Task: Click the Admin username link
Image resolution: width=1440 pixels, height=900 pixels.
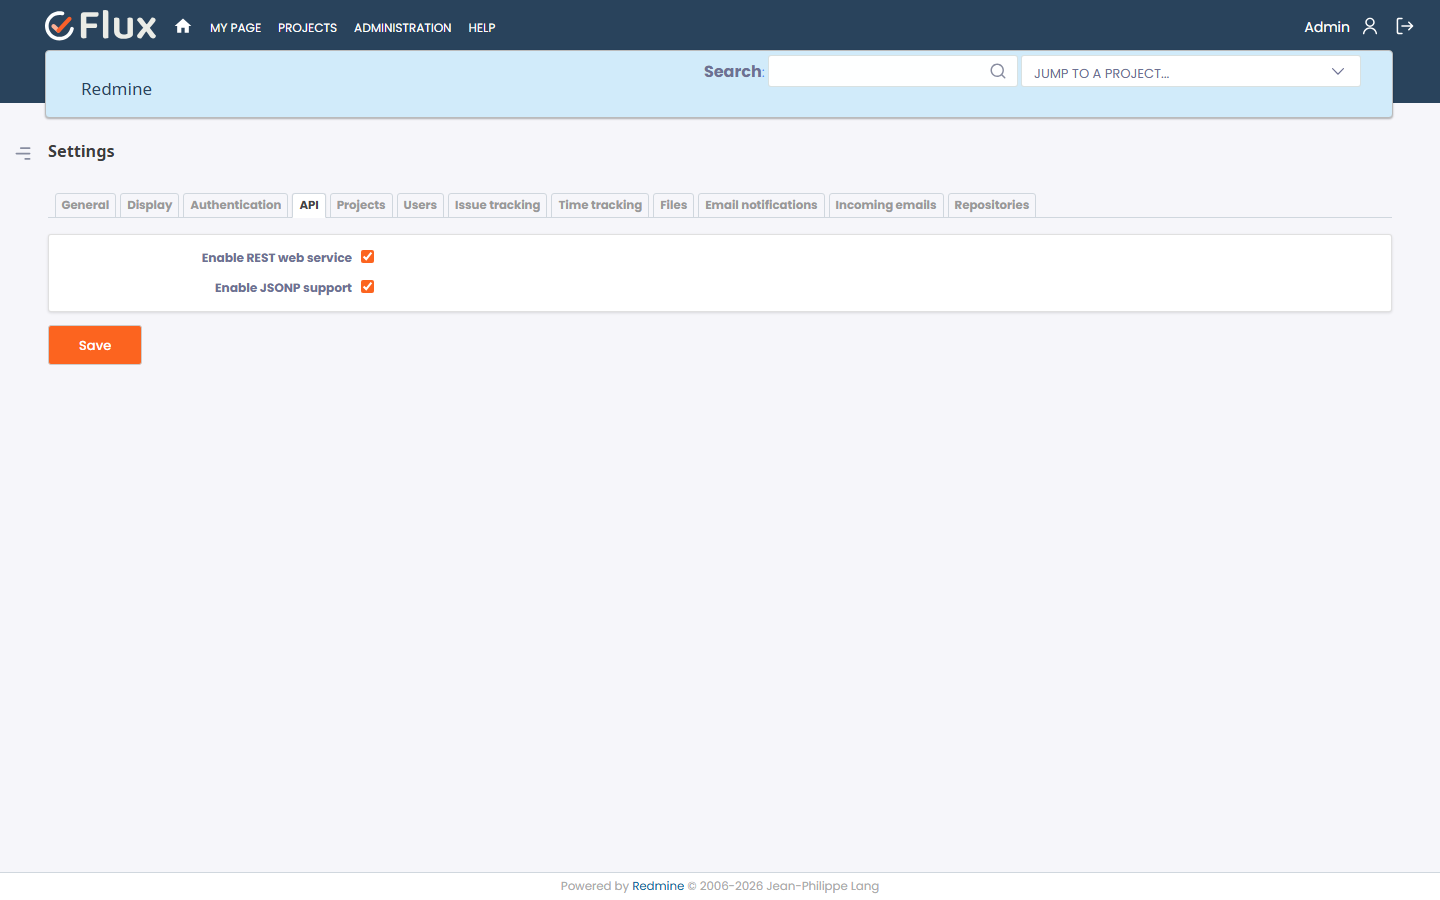Action: (x=1327, y=27)
